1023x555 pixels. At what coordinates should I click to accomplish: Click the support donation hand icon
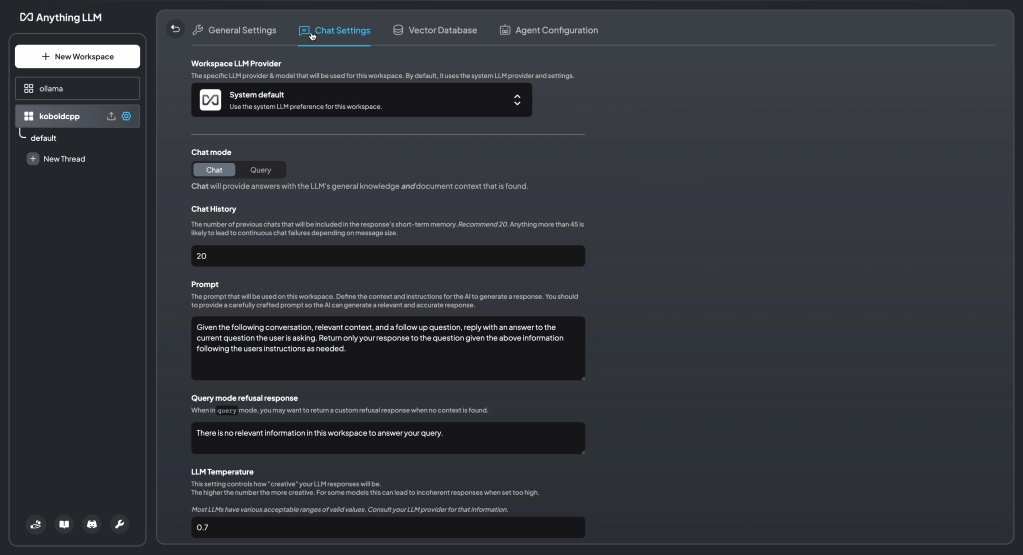(36, 524)
